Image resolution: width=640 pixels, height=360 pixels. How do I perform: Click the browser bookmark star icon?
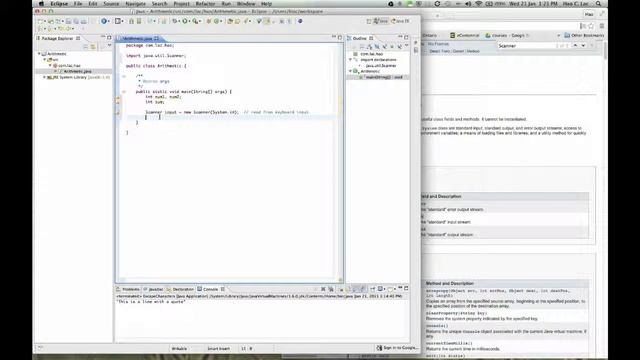click(591, 26)
